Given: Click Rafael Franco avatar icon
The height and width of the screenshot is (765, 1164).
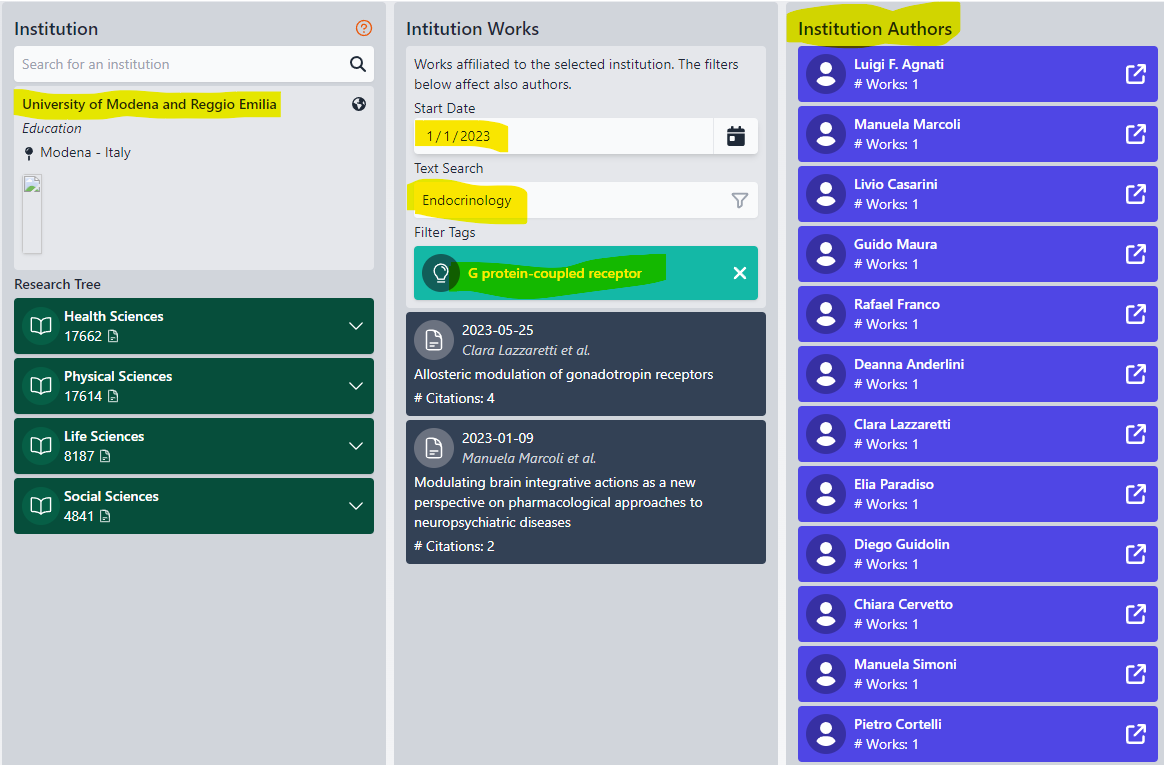Looking at the screenshot, I should point(825,315).
